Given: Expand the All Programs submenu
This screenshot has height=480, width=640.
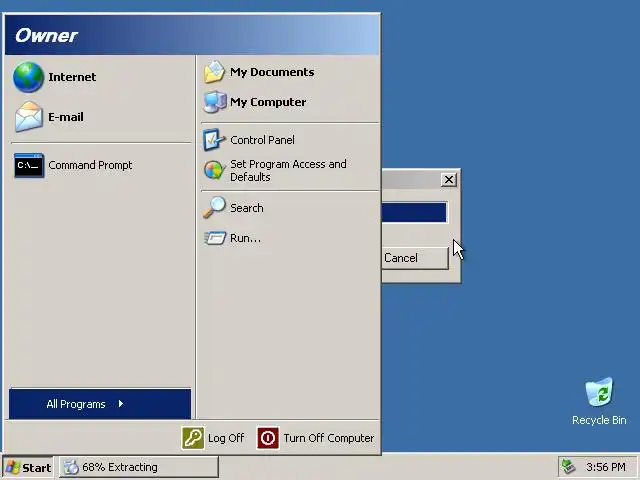Looking at the screenshot, I should point(100,404).
